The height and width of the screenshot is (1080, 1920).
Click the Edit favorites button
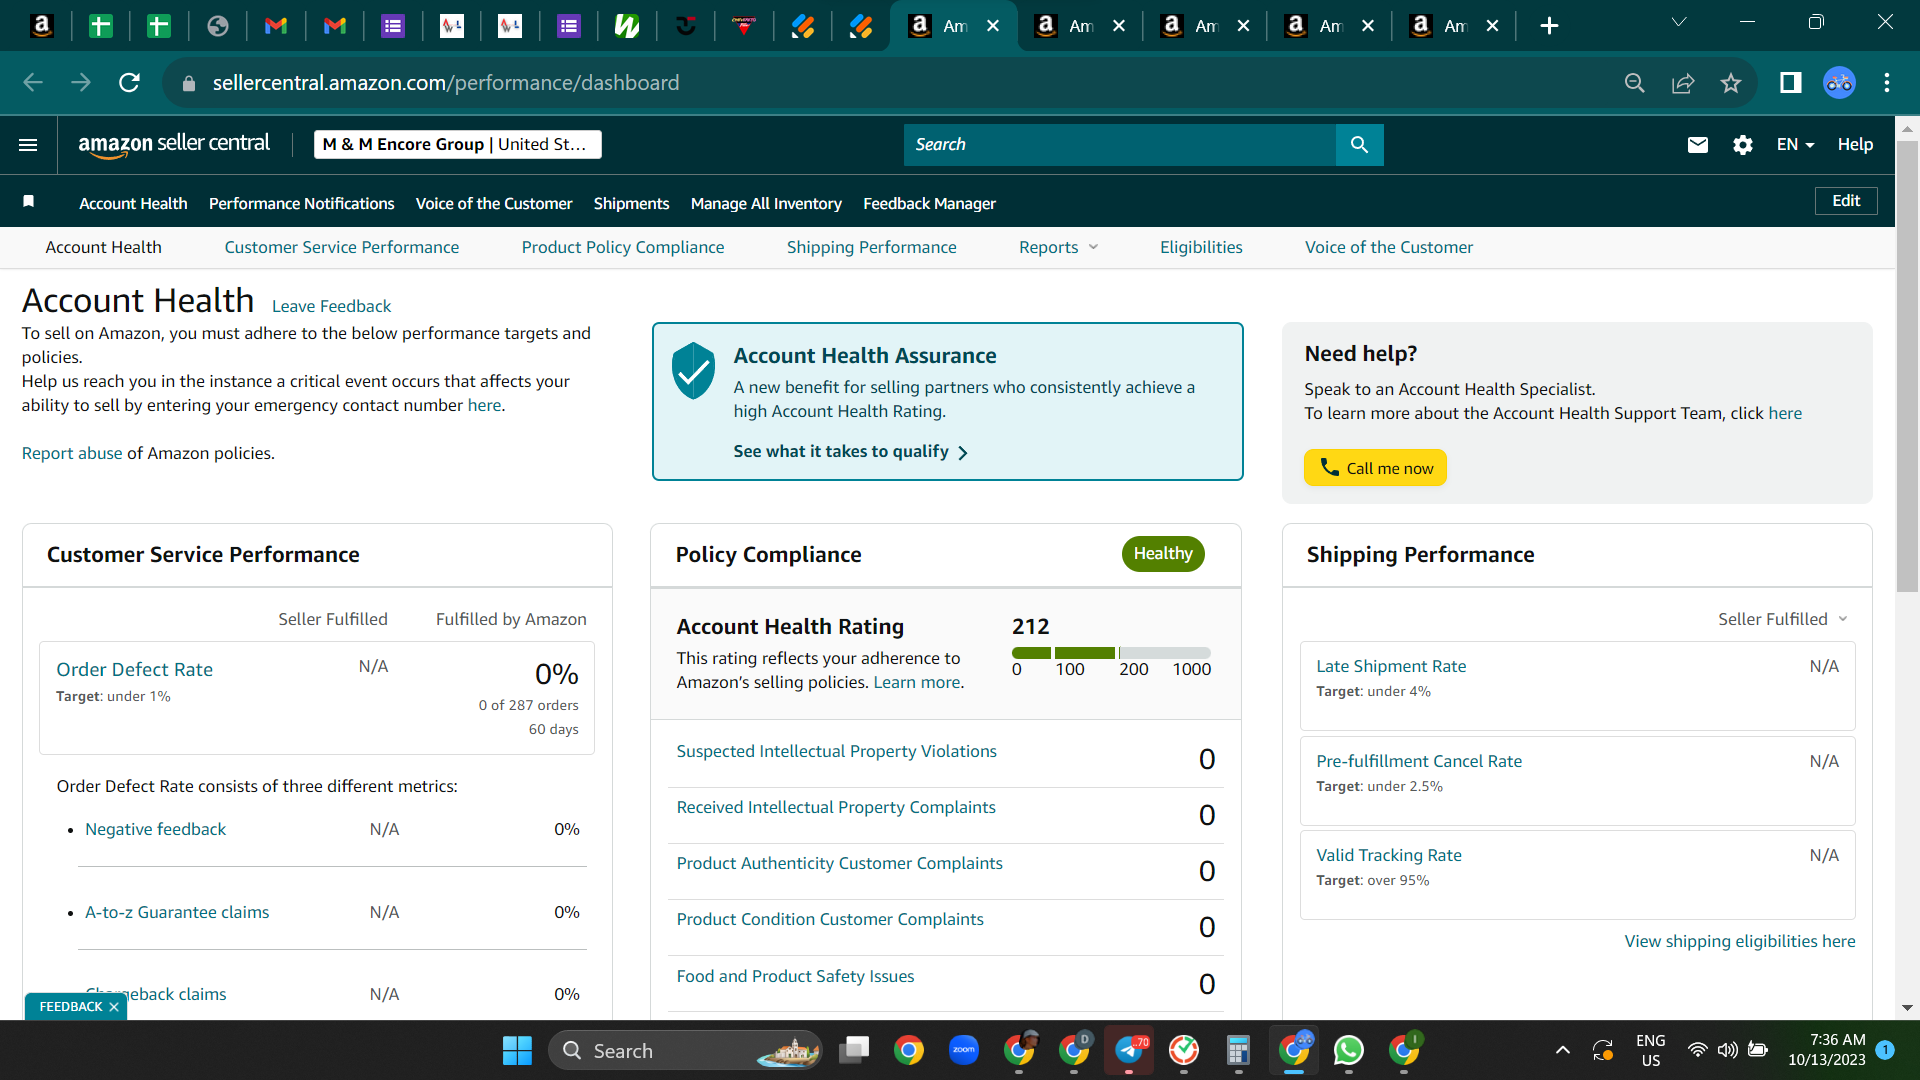[x=1846, y=201]
